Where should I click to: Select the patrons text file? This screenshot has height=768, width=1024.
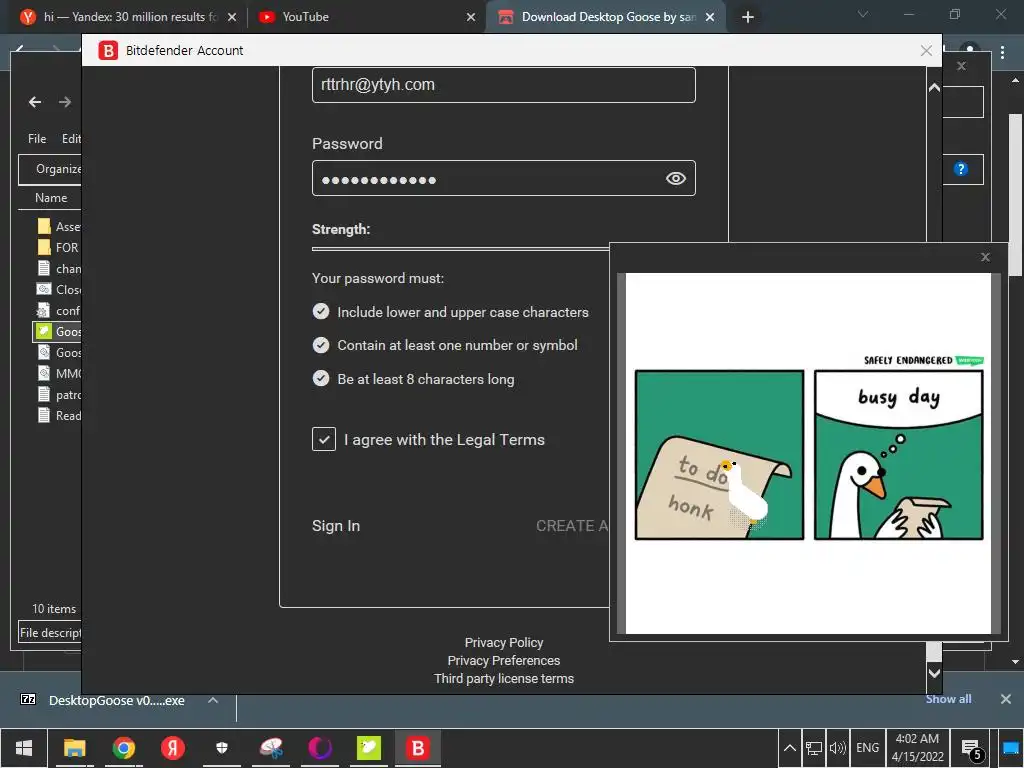tap(59, 394)
